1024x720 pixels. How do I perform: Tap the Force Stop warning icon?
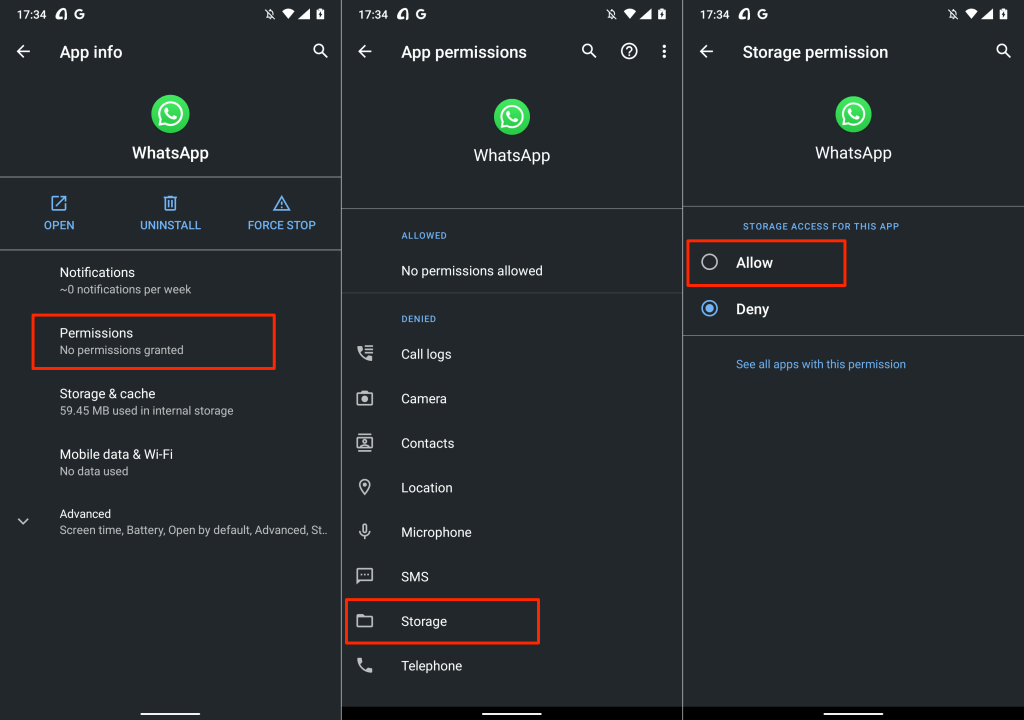pyautogui.click(x=281, y=204)
